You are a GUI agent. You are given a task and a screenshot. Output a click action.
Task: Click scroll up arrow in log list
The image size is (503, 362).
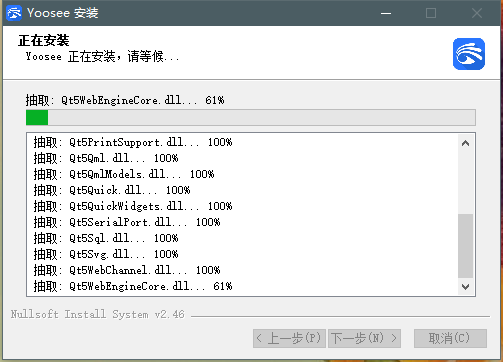(x=466, y=143)
